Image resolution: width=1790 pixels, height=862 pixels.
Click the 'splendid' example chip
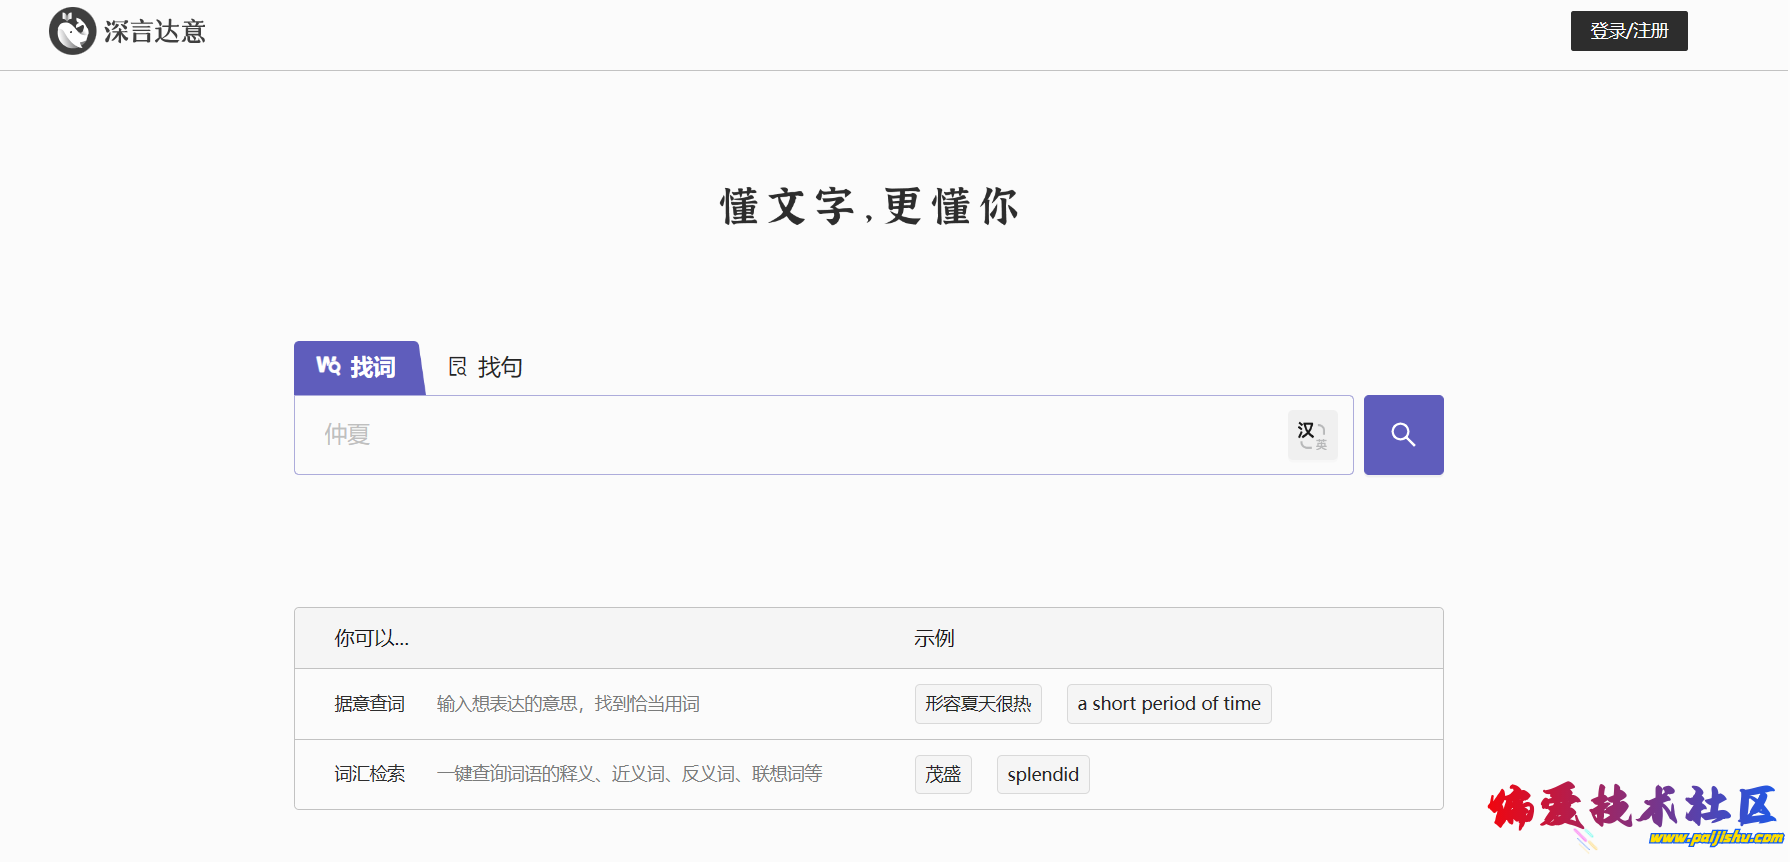point(1042,775)
